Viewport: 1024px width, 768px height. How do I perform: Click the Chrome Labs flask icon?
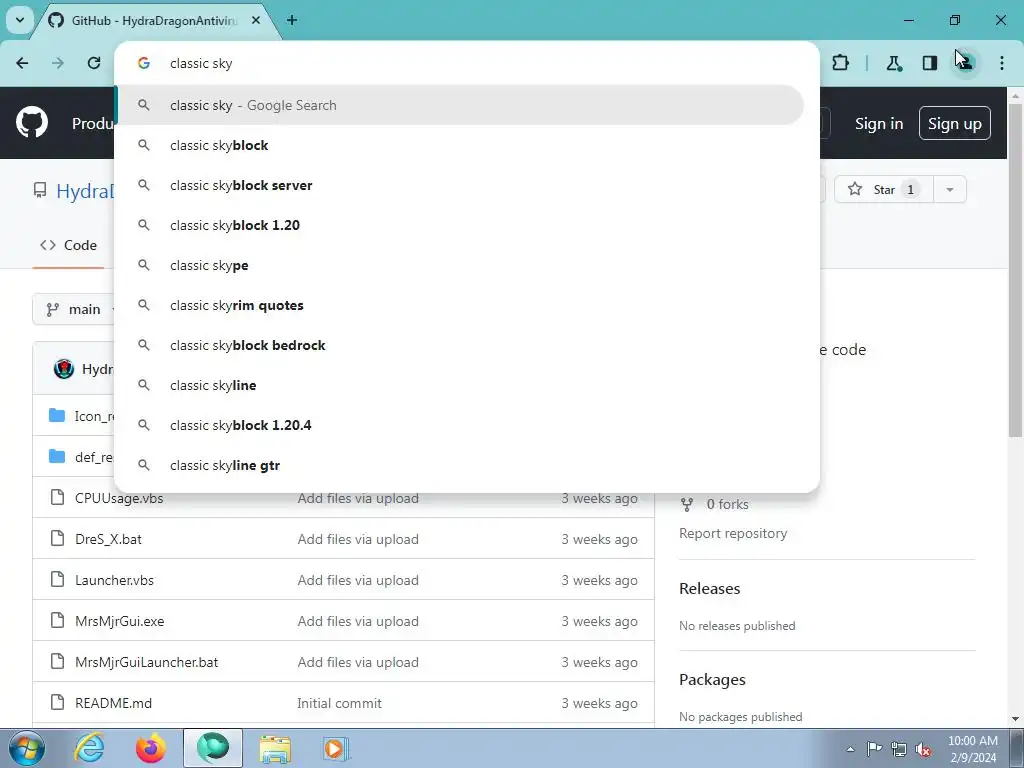(x=893, y=63)
